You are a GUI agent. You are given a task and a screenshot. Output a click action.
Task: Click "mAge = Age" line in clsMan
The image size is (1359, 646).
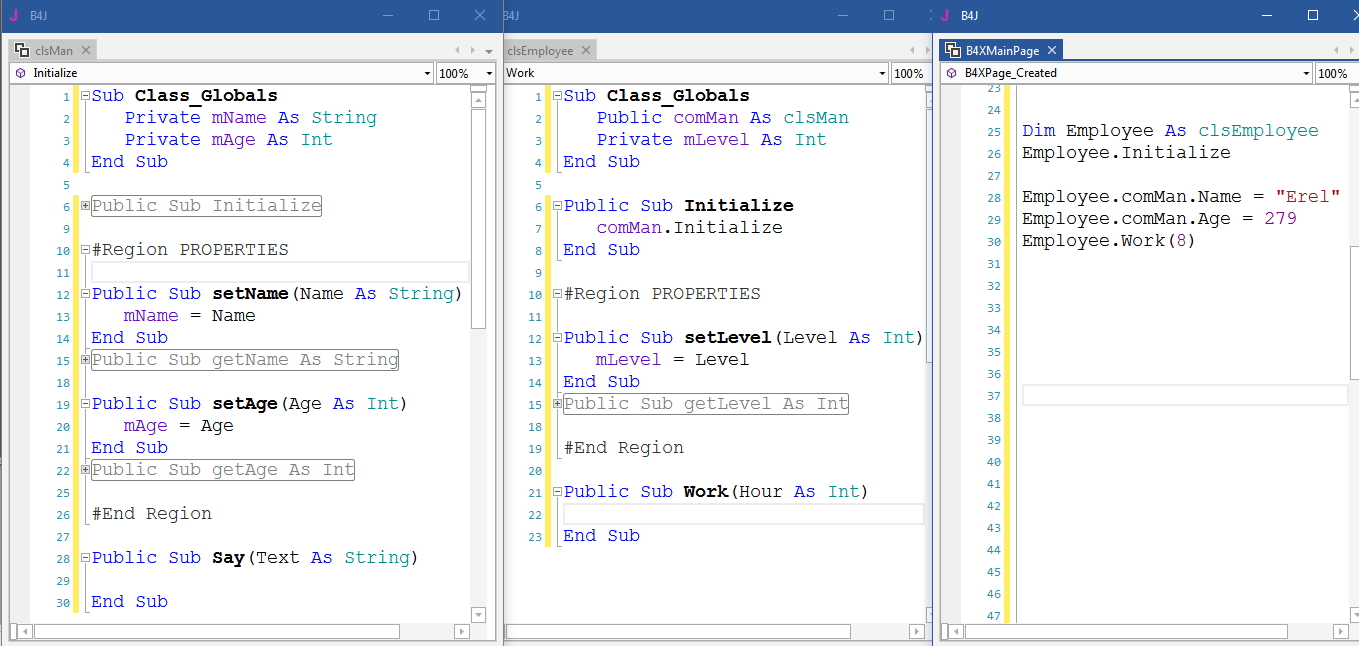[179, 426]
